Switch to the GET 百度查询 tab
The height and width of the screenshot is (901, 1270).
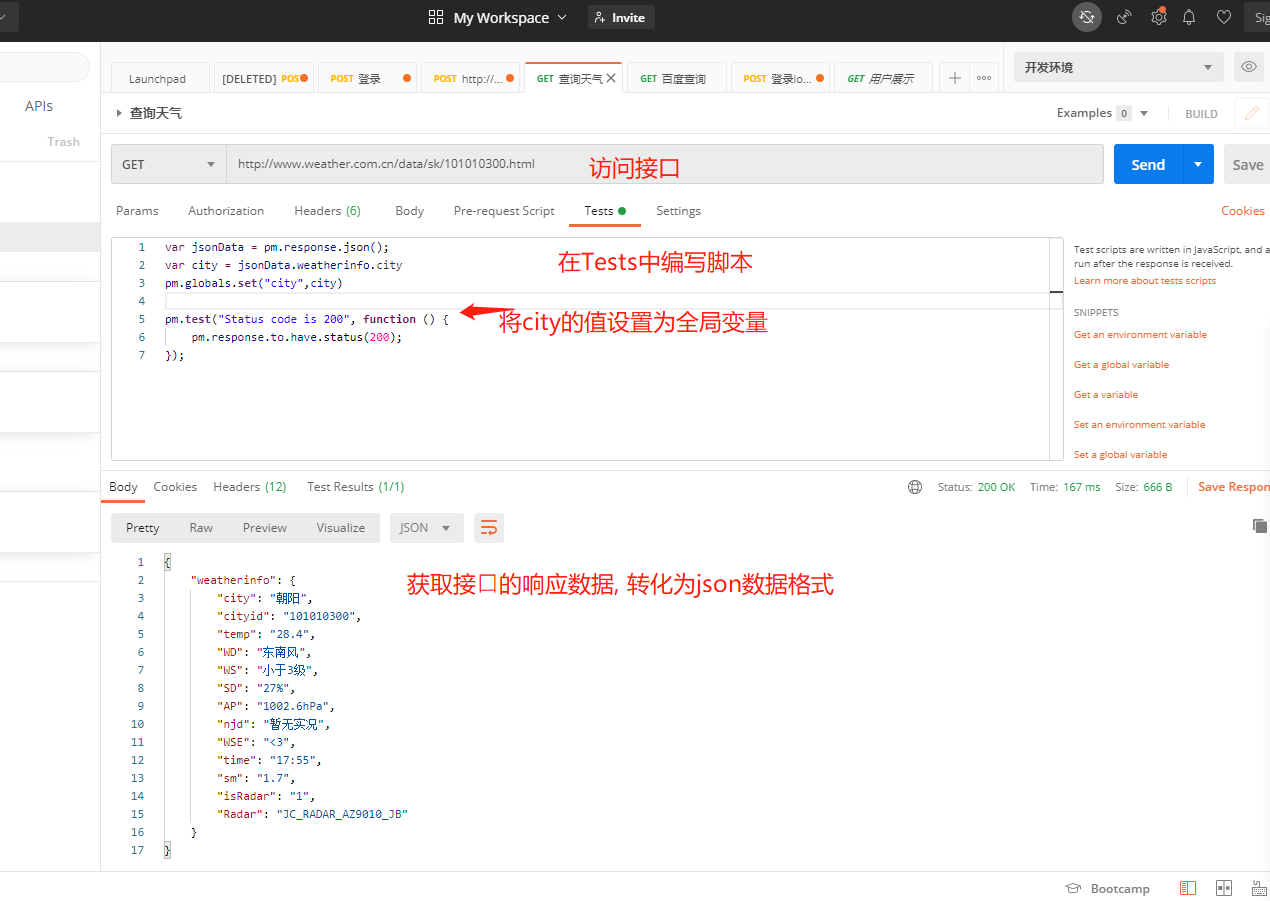[678, 78]
